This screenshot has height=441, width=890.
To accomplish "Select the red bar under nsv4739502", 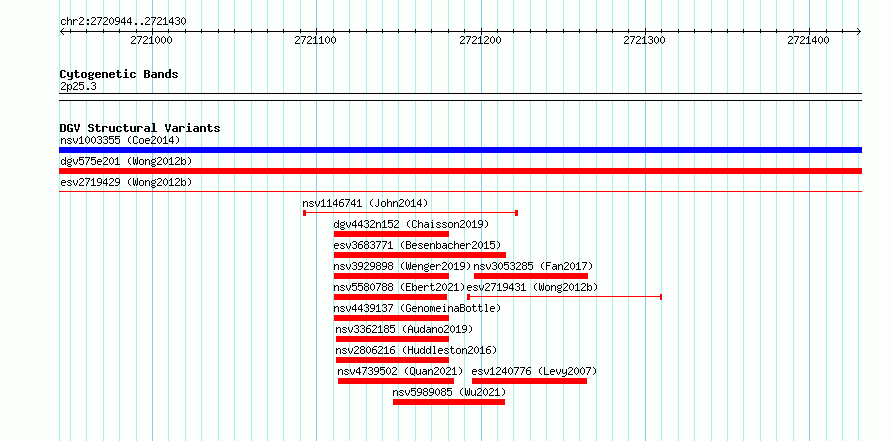I will point(396,381).
